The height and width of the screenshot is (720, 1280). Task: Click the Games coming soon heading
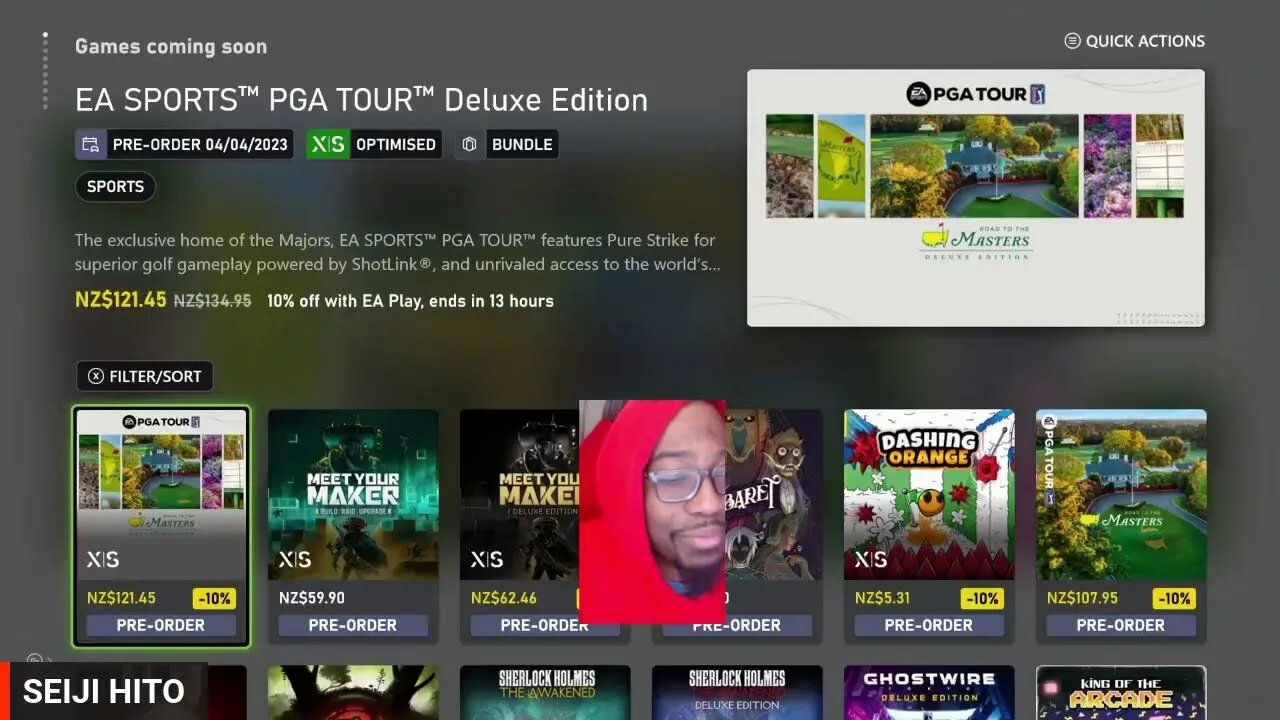(171, 46)
